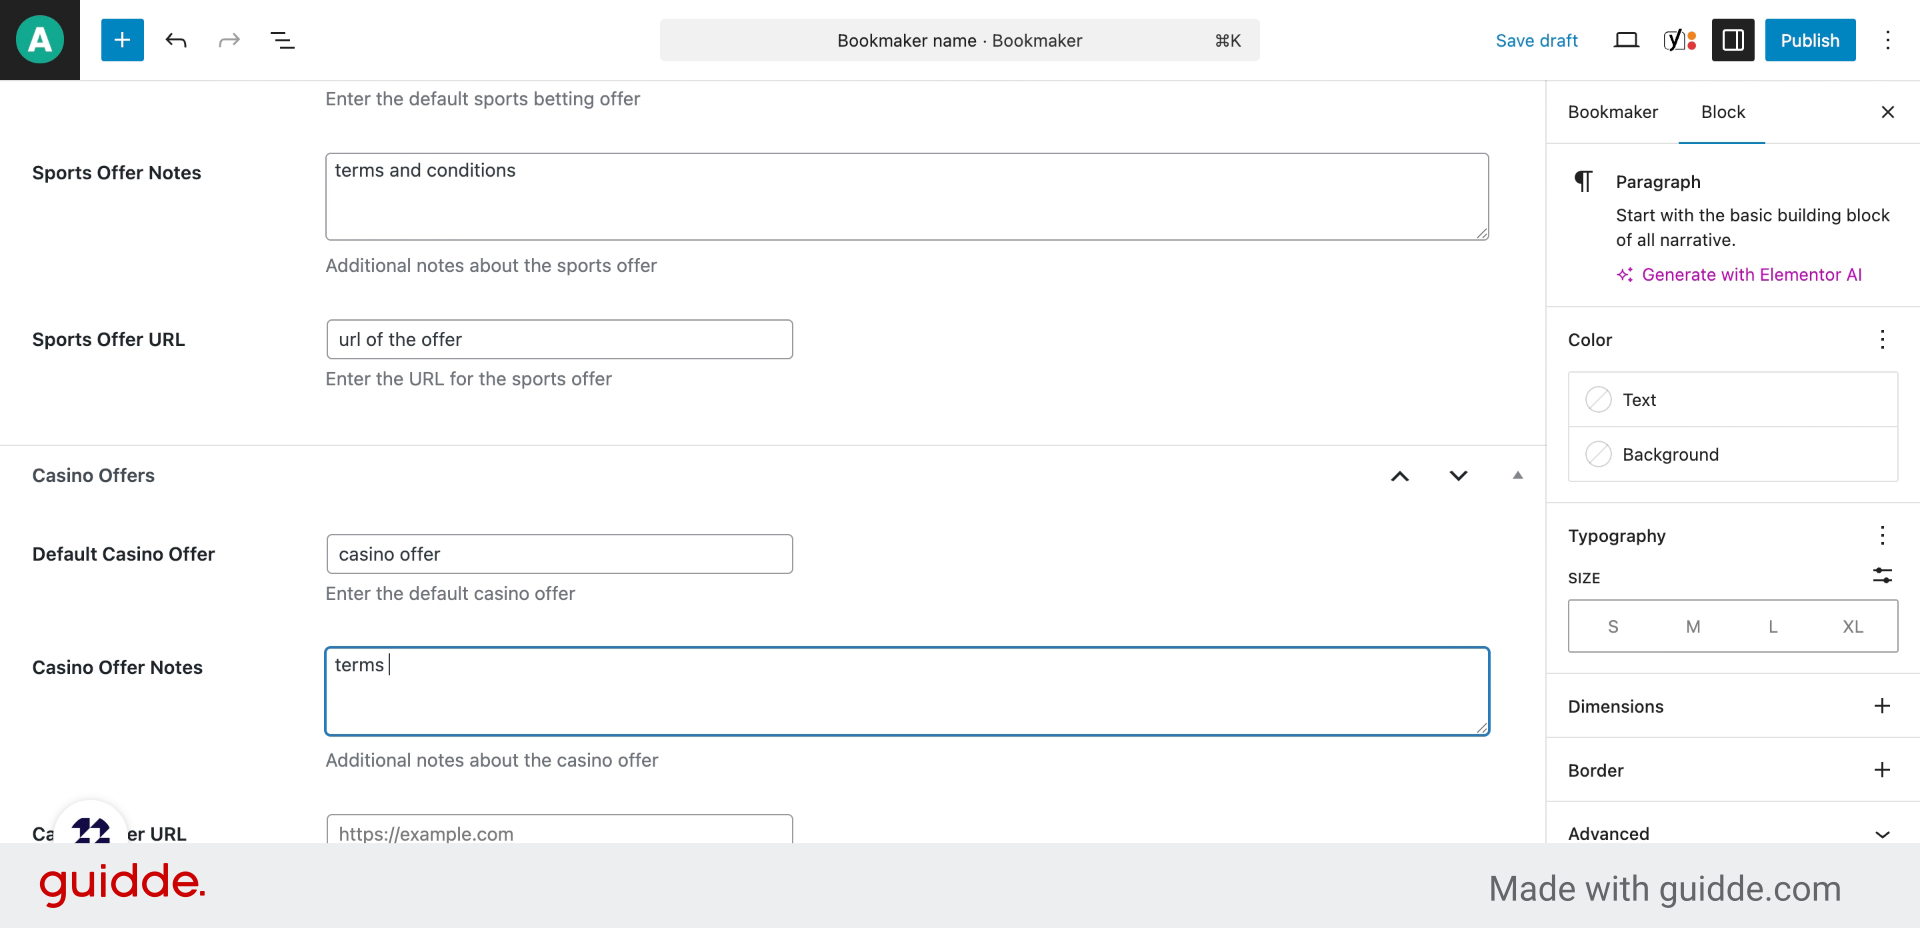Move Casino Offers panel down
The height and width of the screenshot is (928, 1920).
[x=1458, y=476]
